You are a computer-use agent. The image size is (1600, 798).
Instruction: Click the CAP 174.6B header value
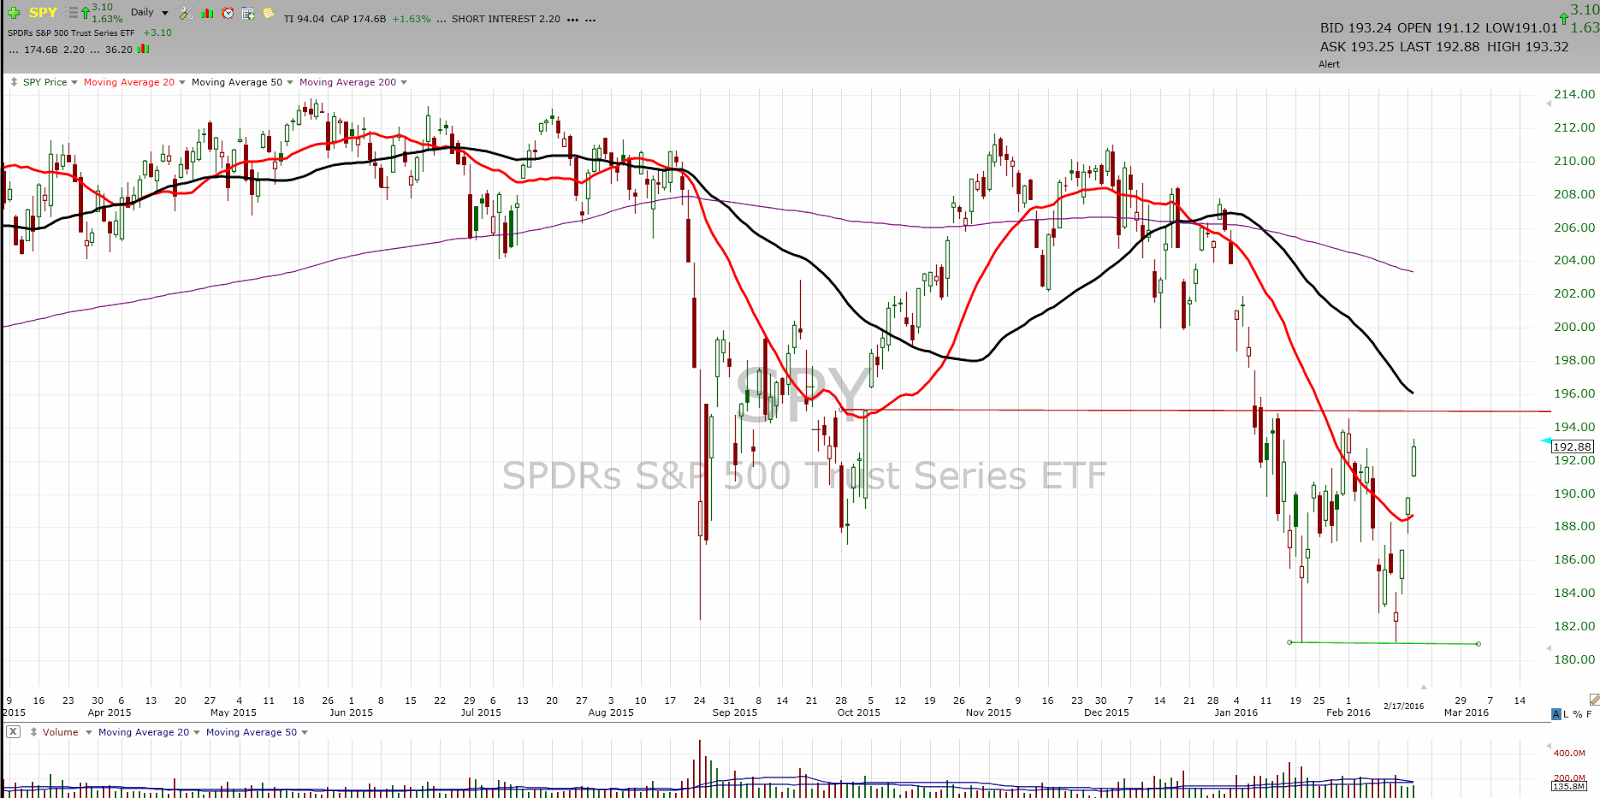pos(358,19)
